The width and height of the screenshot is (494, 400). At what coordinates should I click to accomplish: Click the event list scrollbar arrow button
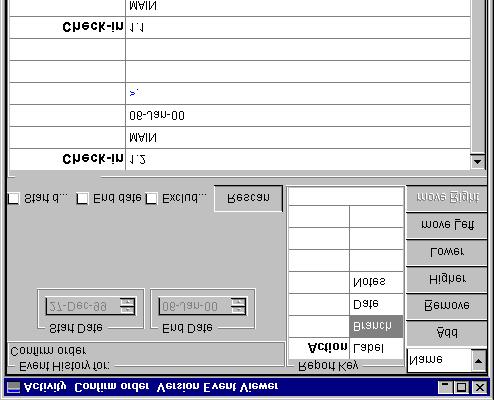pos(478,162)
